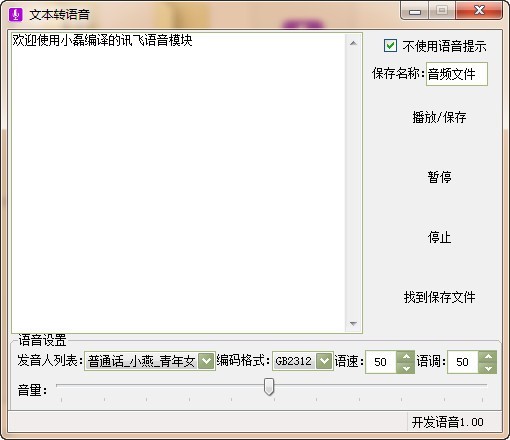The image size is (510, 440).
Task: Select 普通话_小燕_青年女 combo box text
Action: [x=142, y=361]
